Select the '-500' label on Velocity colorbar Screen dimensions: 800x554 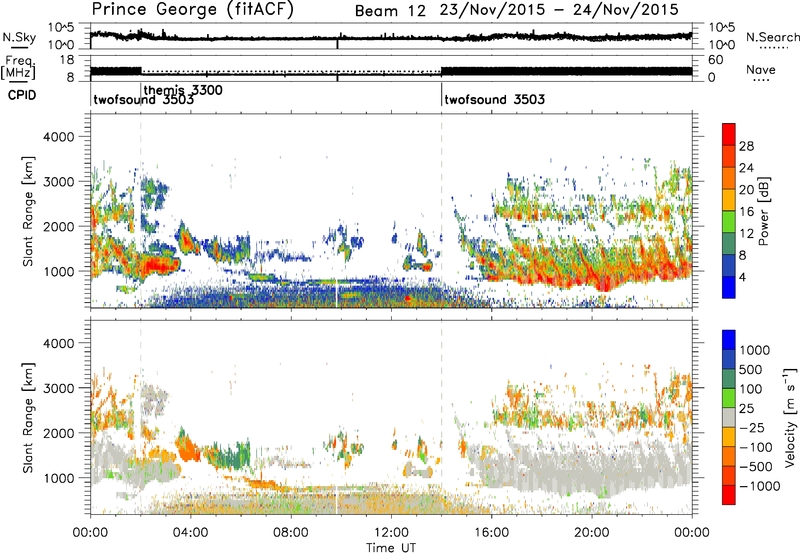pyautogui.click(x=756, y=466)
